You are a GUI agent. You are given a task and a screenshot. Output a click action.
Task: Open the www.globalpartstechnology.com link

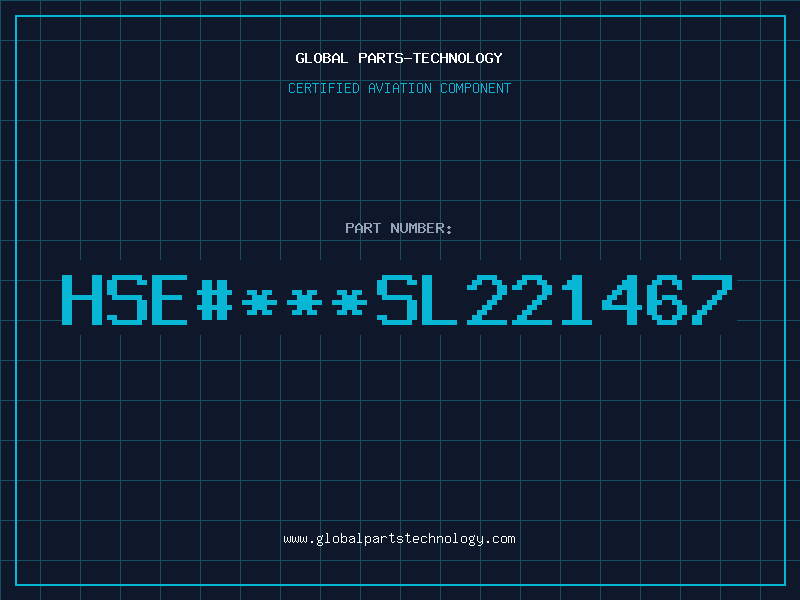(x=399, y=539)
